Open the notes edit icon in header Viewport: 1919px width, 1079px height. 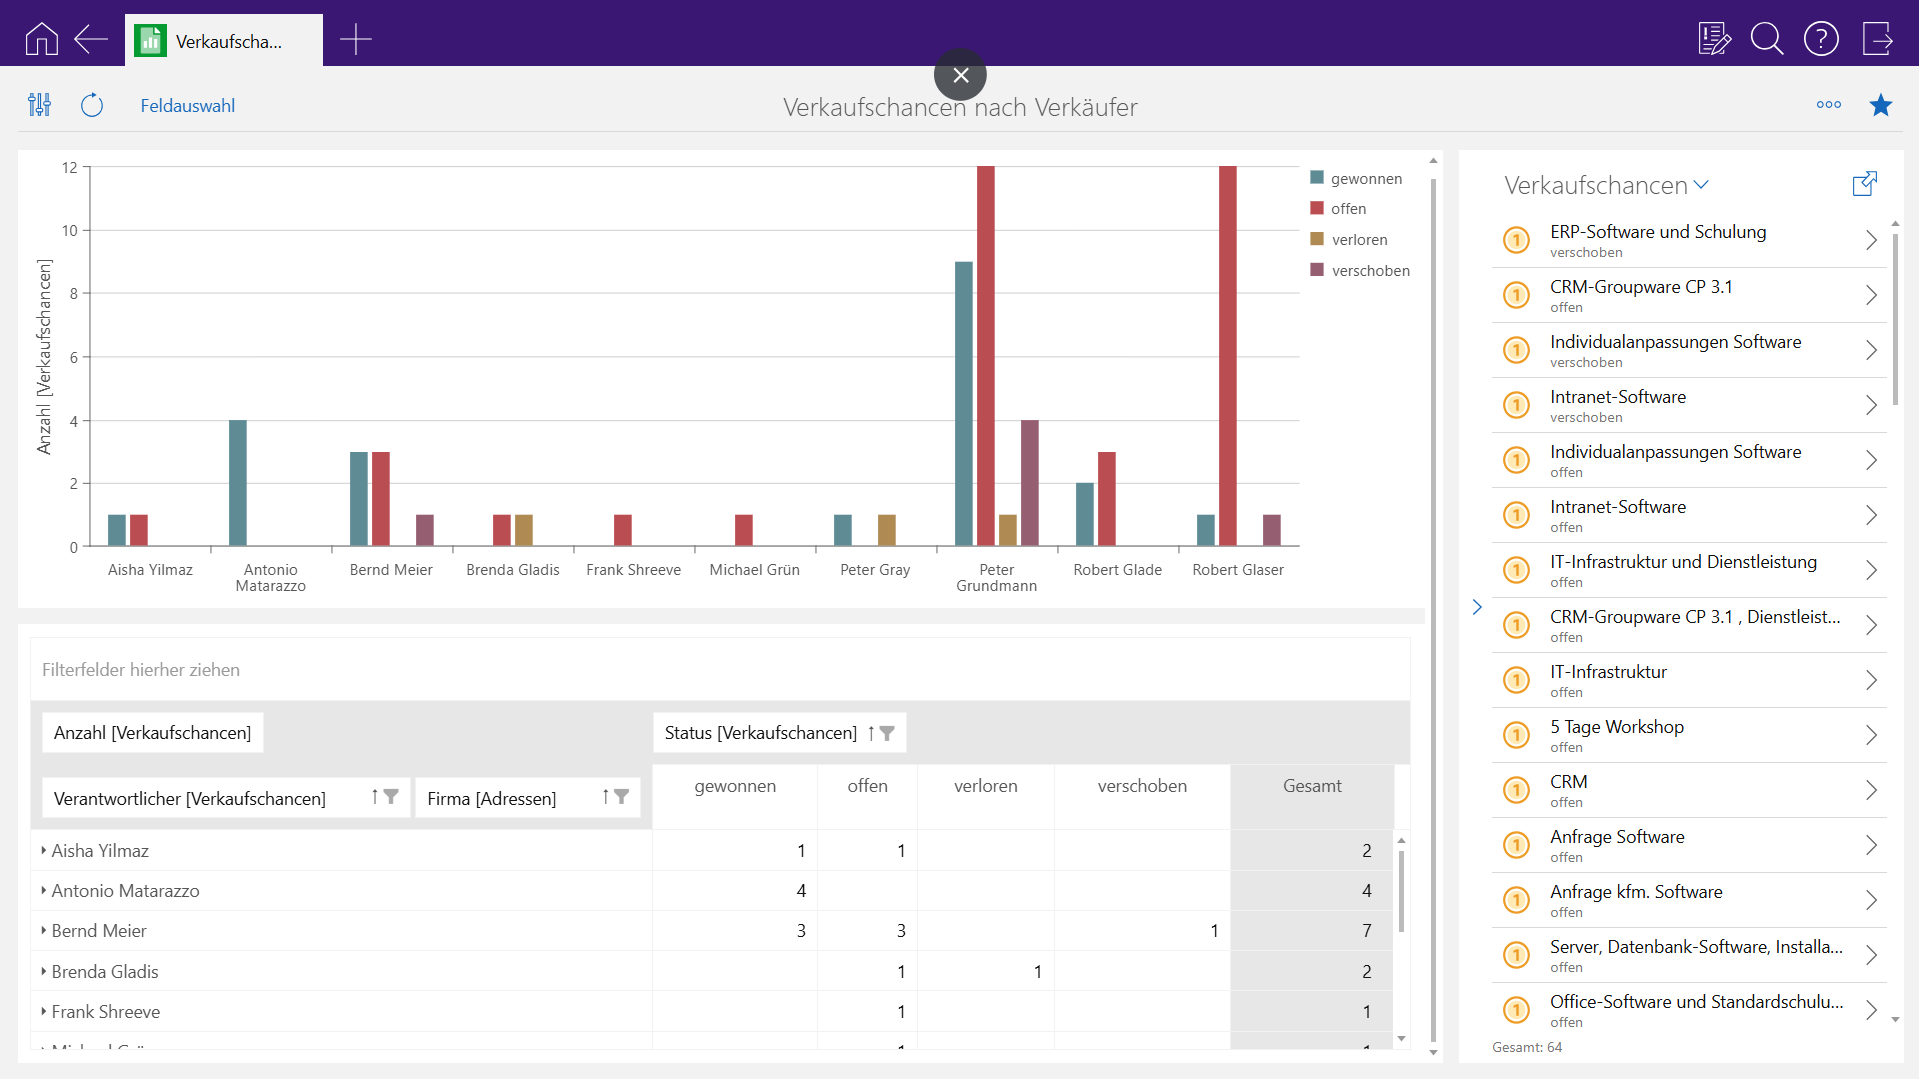[x=1715, y=39]
